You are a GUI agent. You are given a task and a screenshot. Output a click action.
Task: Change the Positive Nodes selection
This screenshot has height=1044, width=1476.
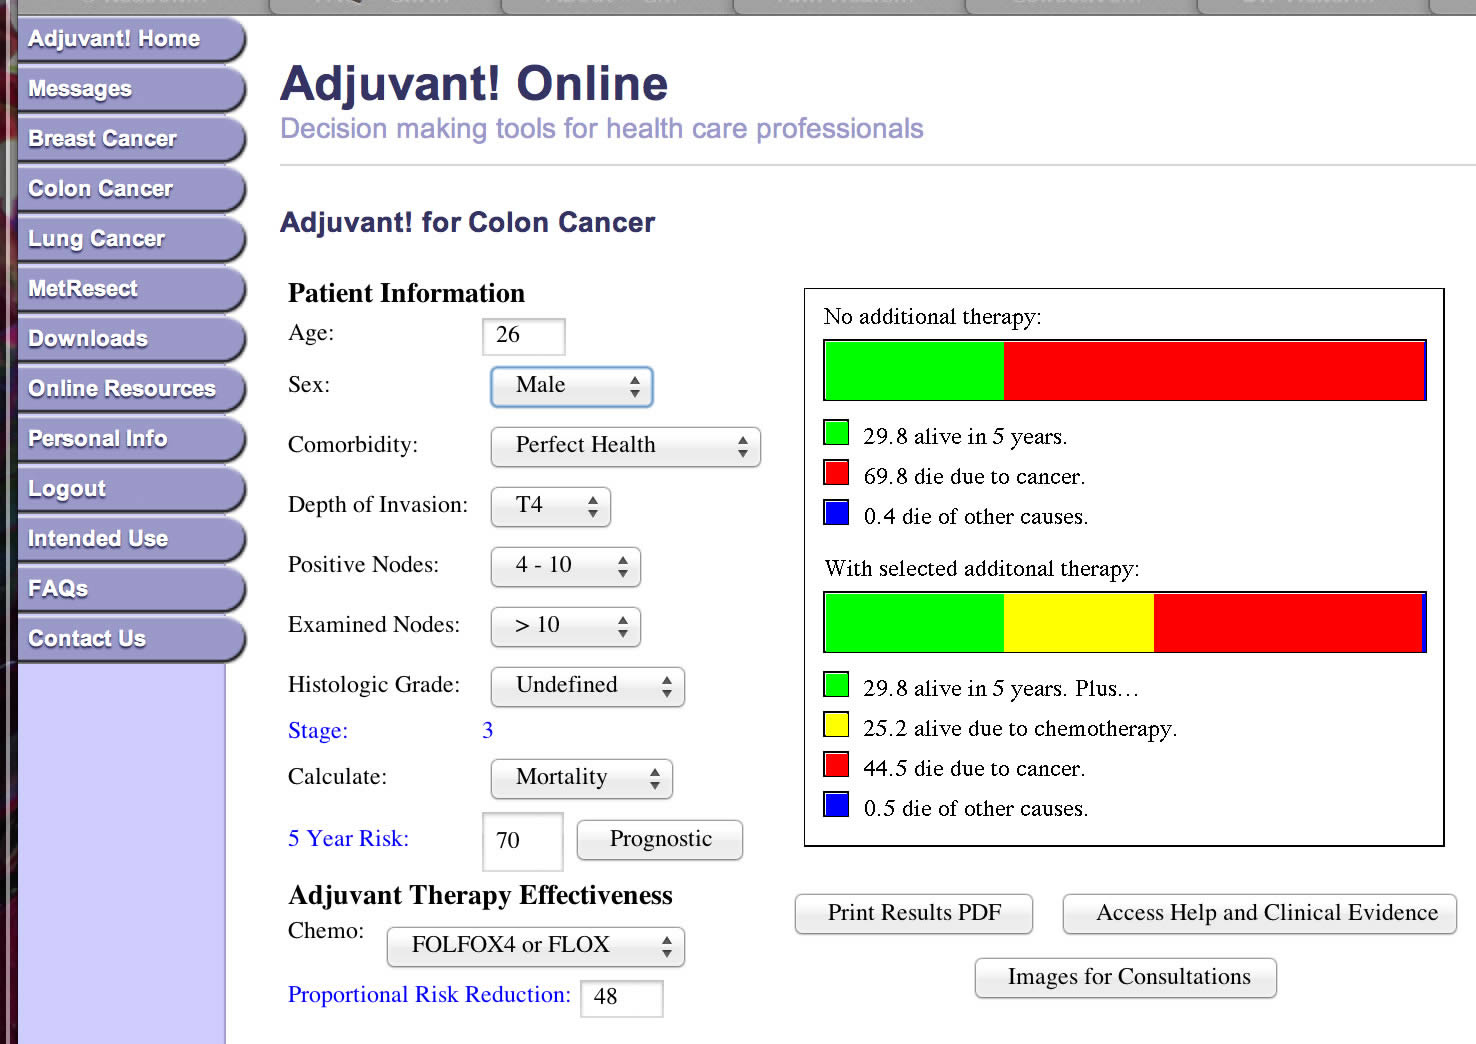point(565,566)
